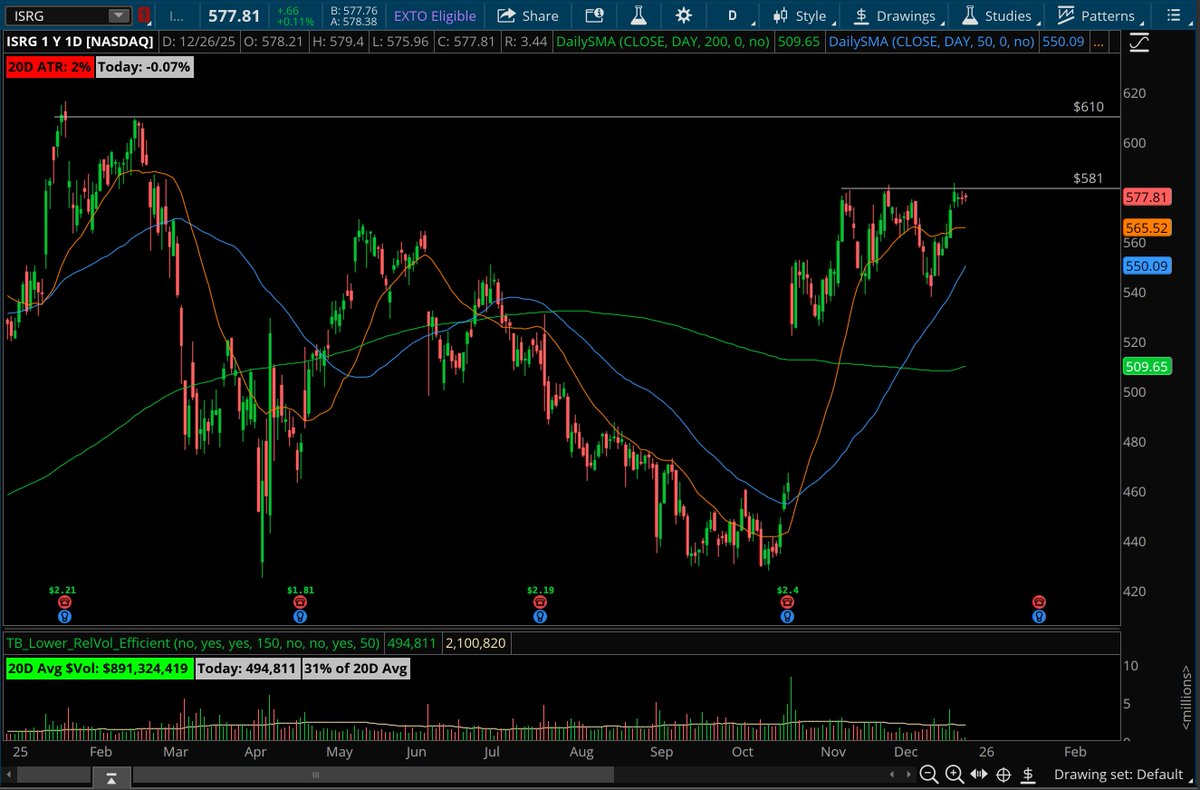Viewport: 1200px width, 790px height.
Task: Click the last price 577.81 in header
Action: (x=232, y=16)
